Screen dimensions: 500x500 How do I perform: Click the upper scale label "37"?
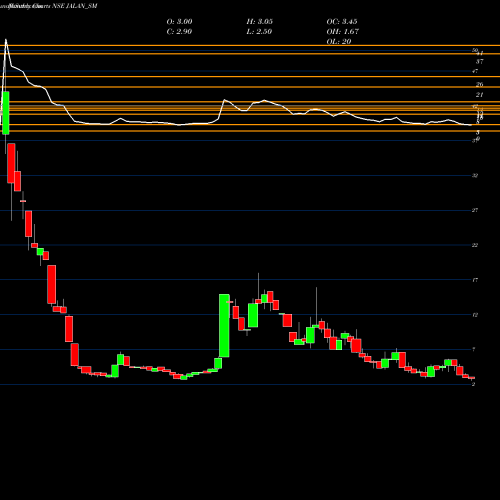[480, 62]
